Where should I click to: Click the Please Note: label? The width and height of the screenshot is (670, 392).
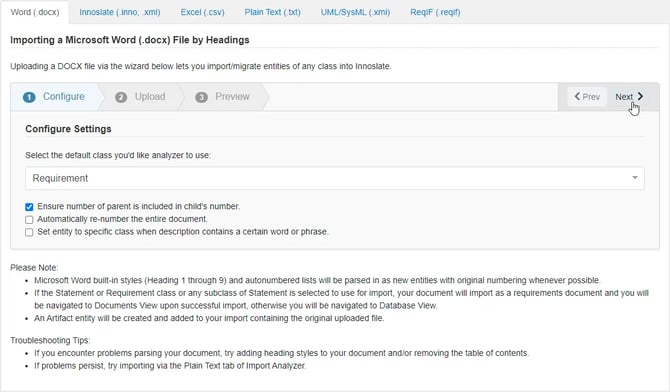coord(34,268)
